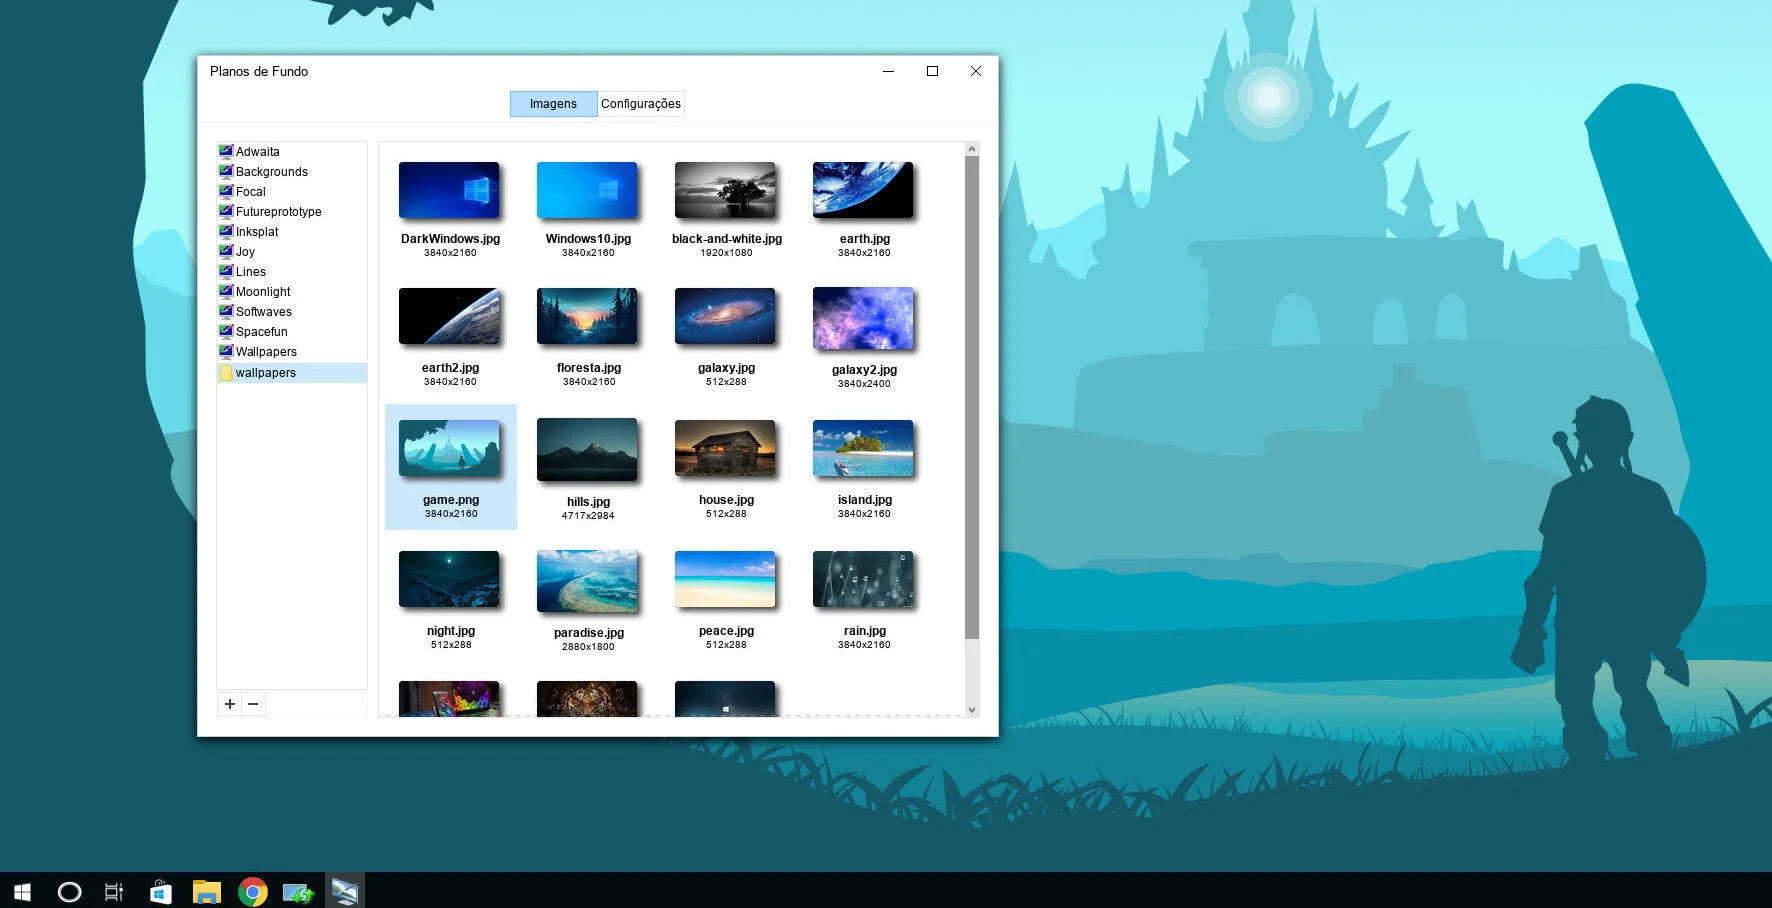Add a new wallpaper folder with the plus button
Image resolution: width=1772 pixels, height=908 pixels.
229,704
